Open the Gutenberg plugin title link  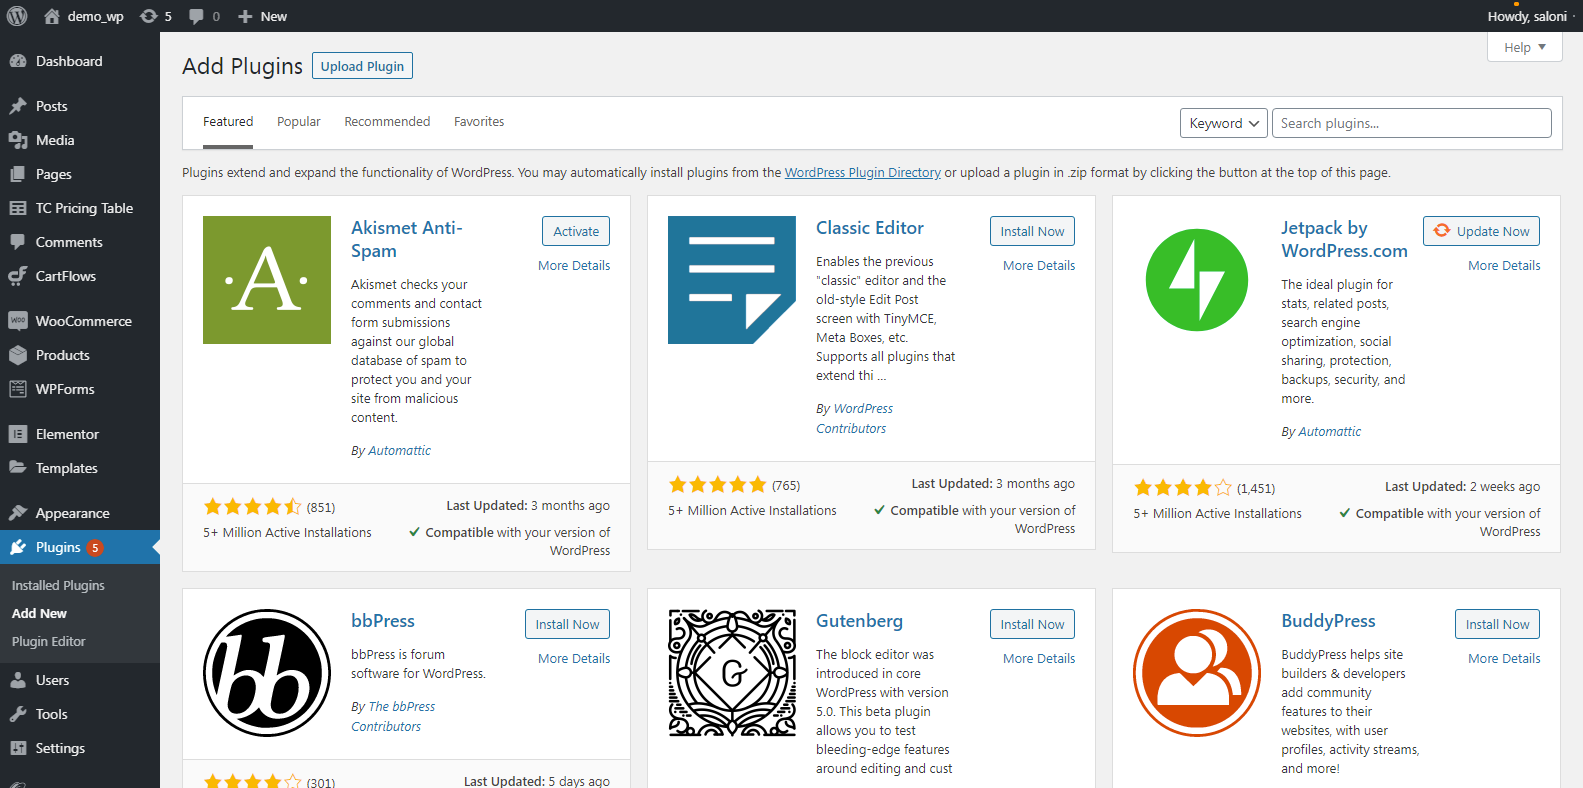pos(859,621)
